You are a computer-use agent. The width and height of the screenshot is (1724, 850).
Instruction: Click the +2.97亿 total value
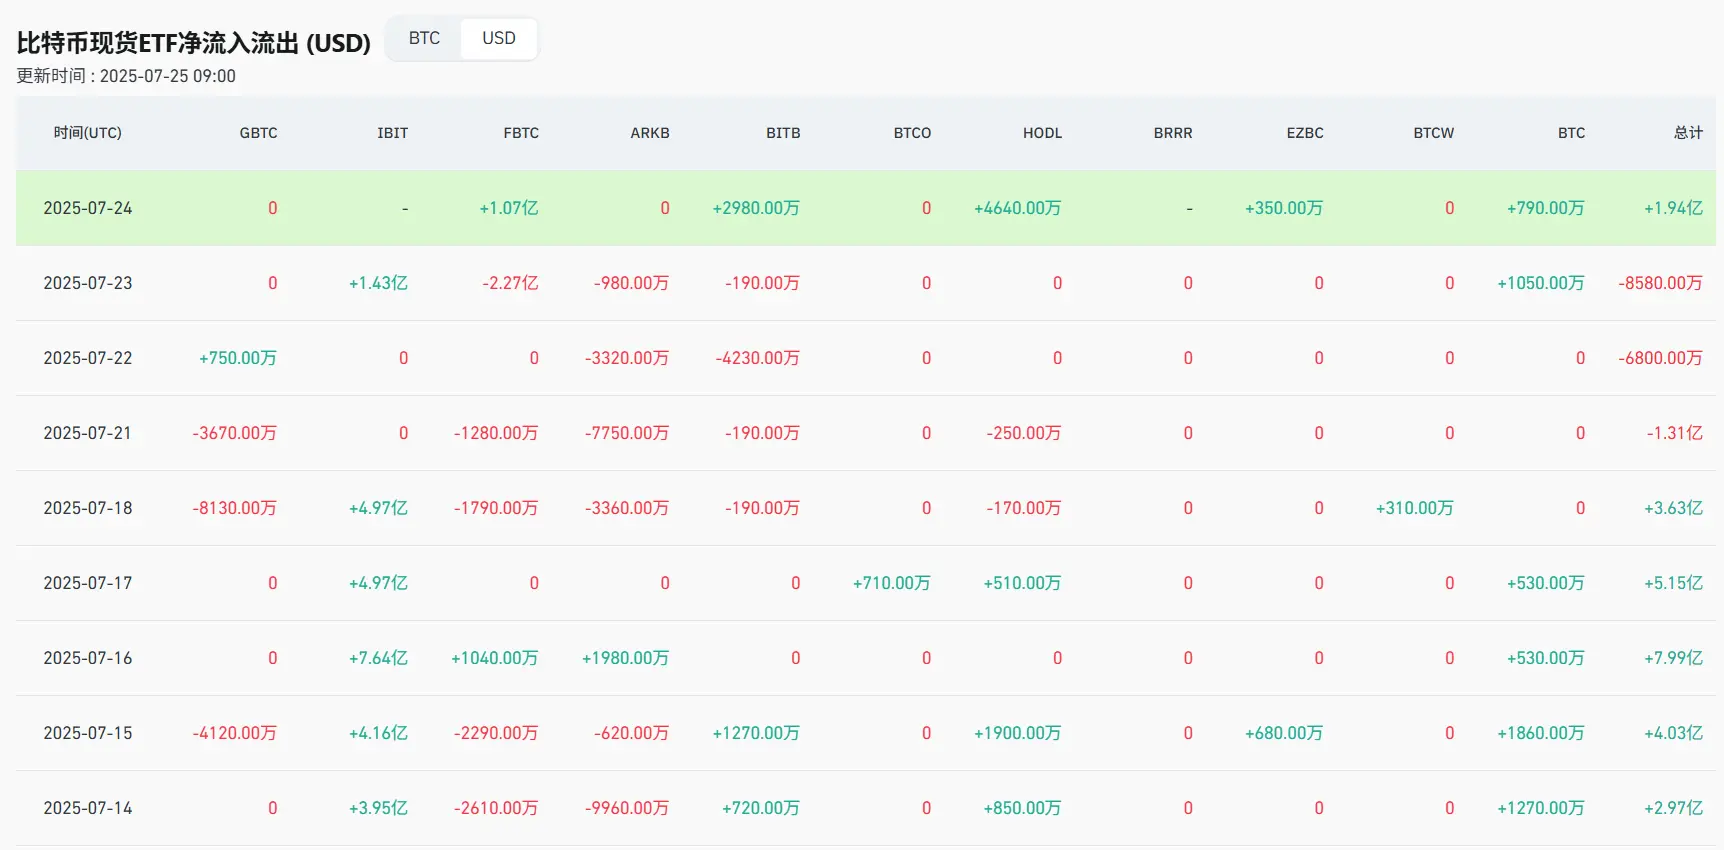pyautogui.click(x=1674, y=808)
